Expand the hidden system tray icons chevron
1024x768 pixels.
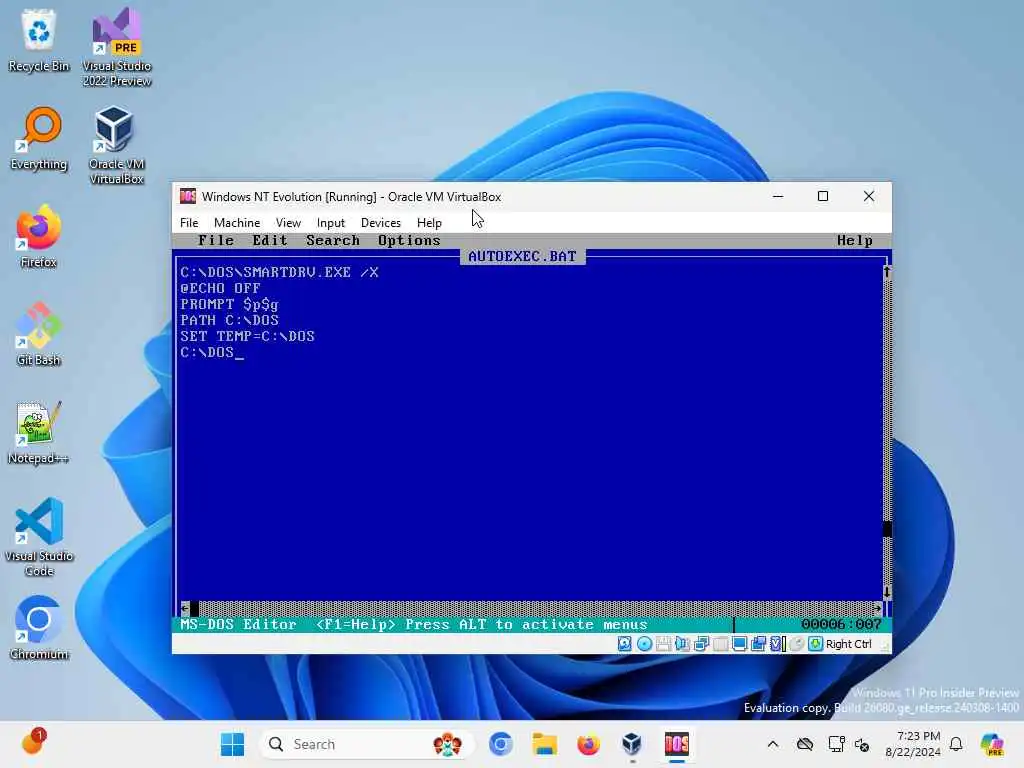(773, 744)
